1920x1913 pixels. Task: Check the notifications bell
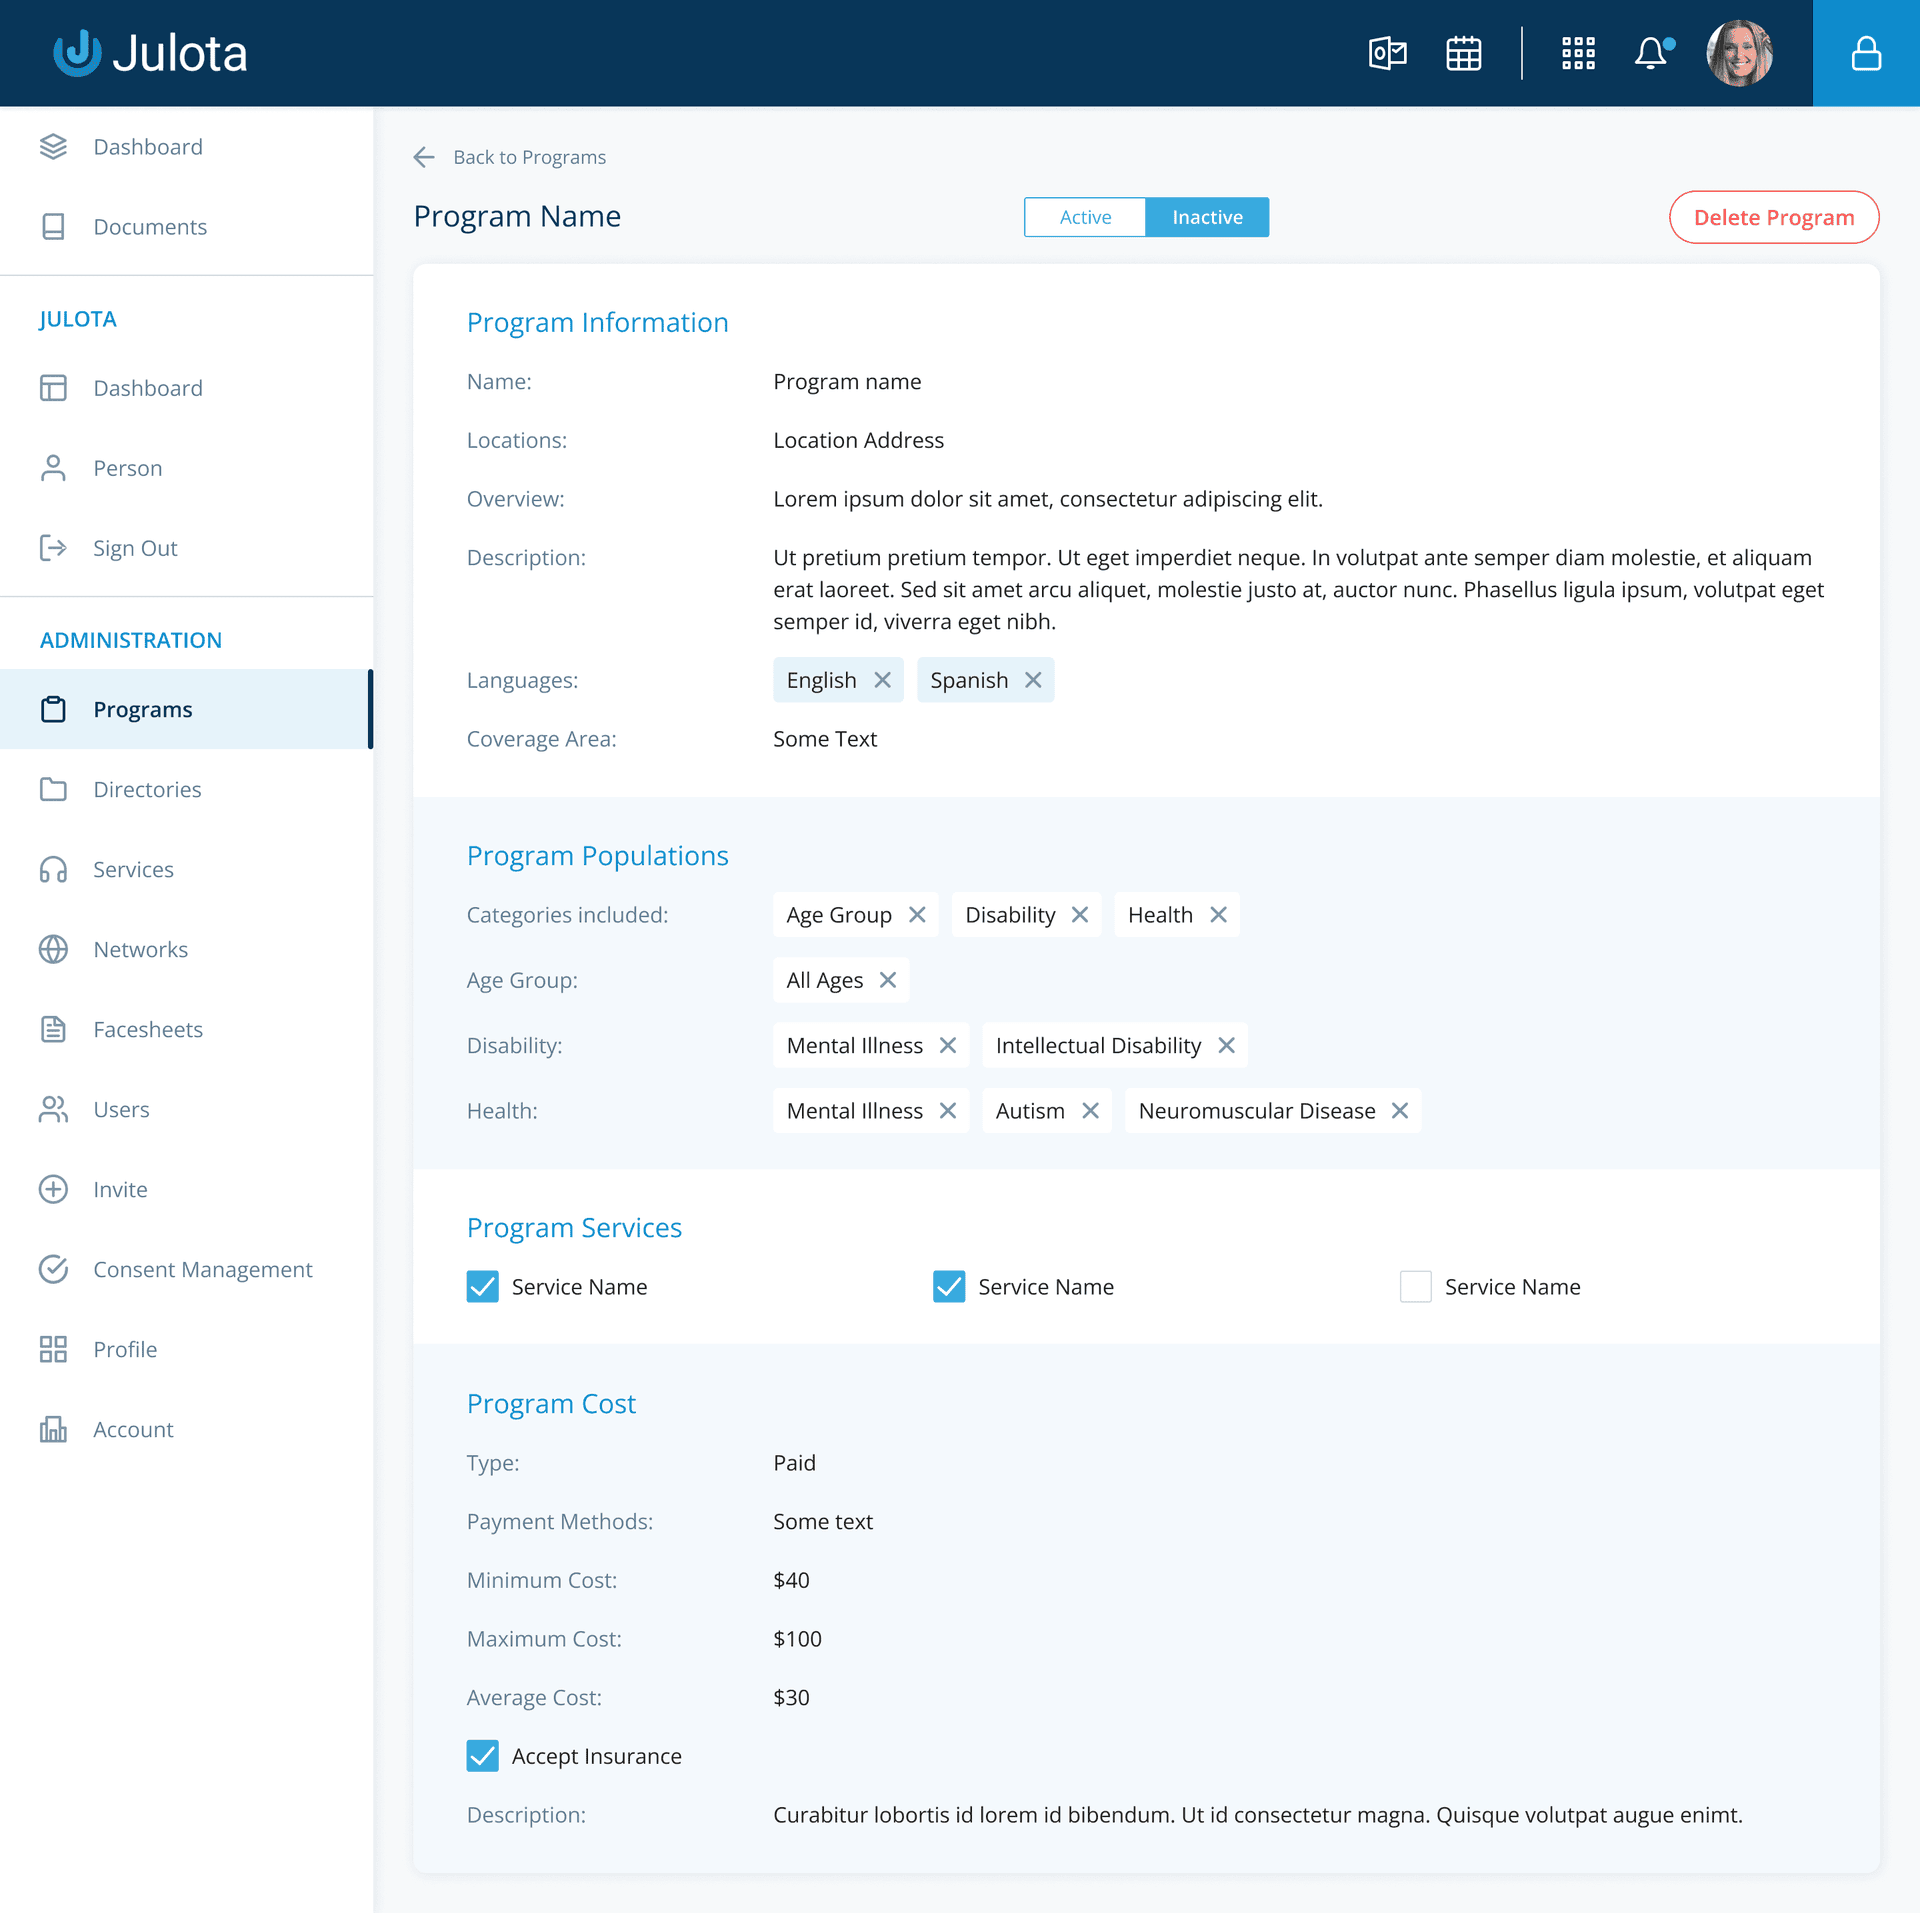[1652, 53]
